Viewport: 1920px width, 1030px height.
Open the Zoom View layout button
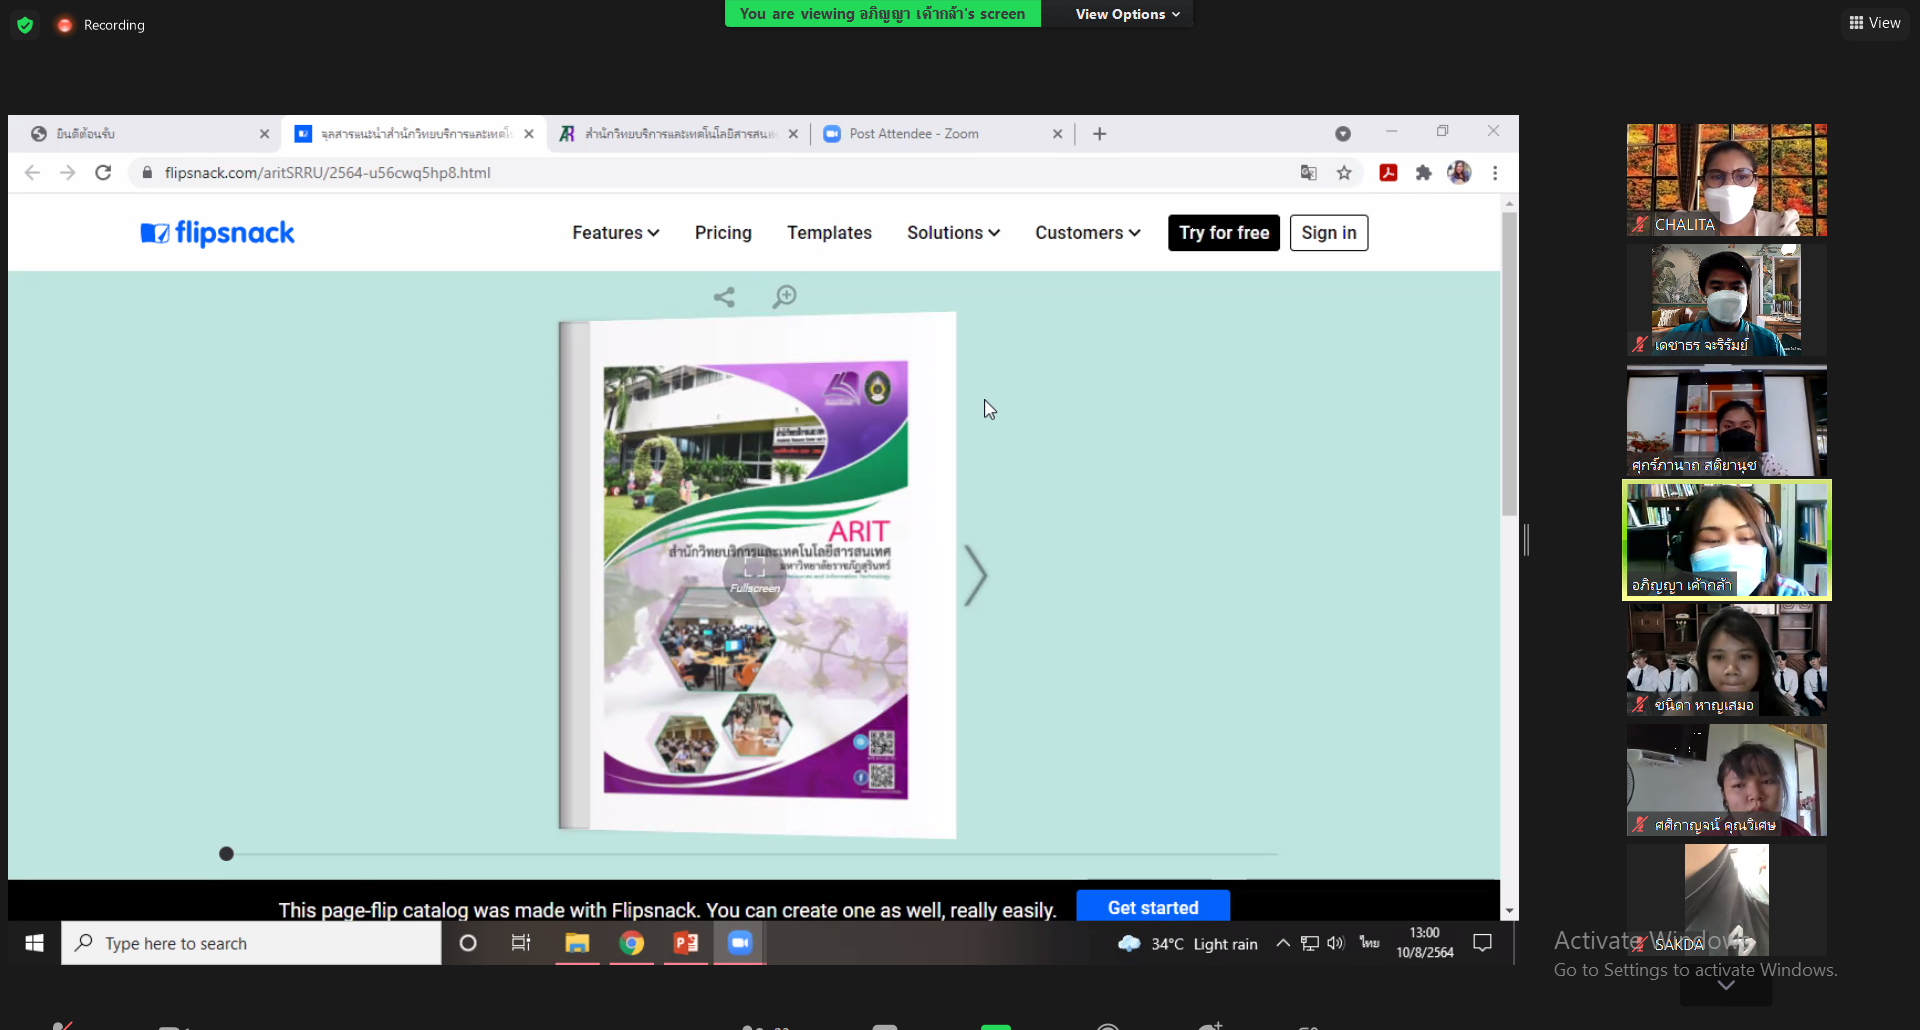coord(1875,23)
